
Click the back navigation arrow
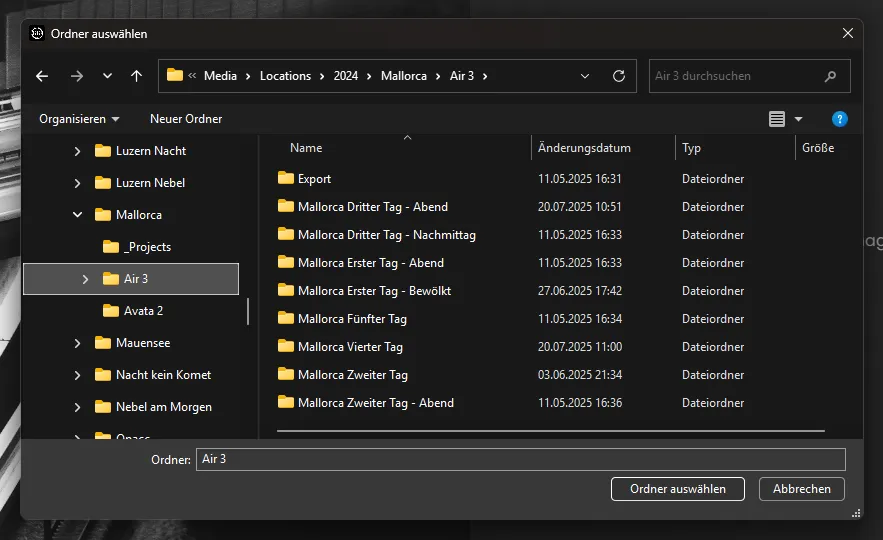pyautogui.click(x=42, y=76)
